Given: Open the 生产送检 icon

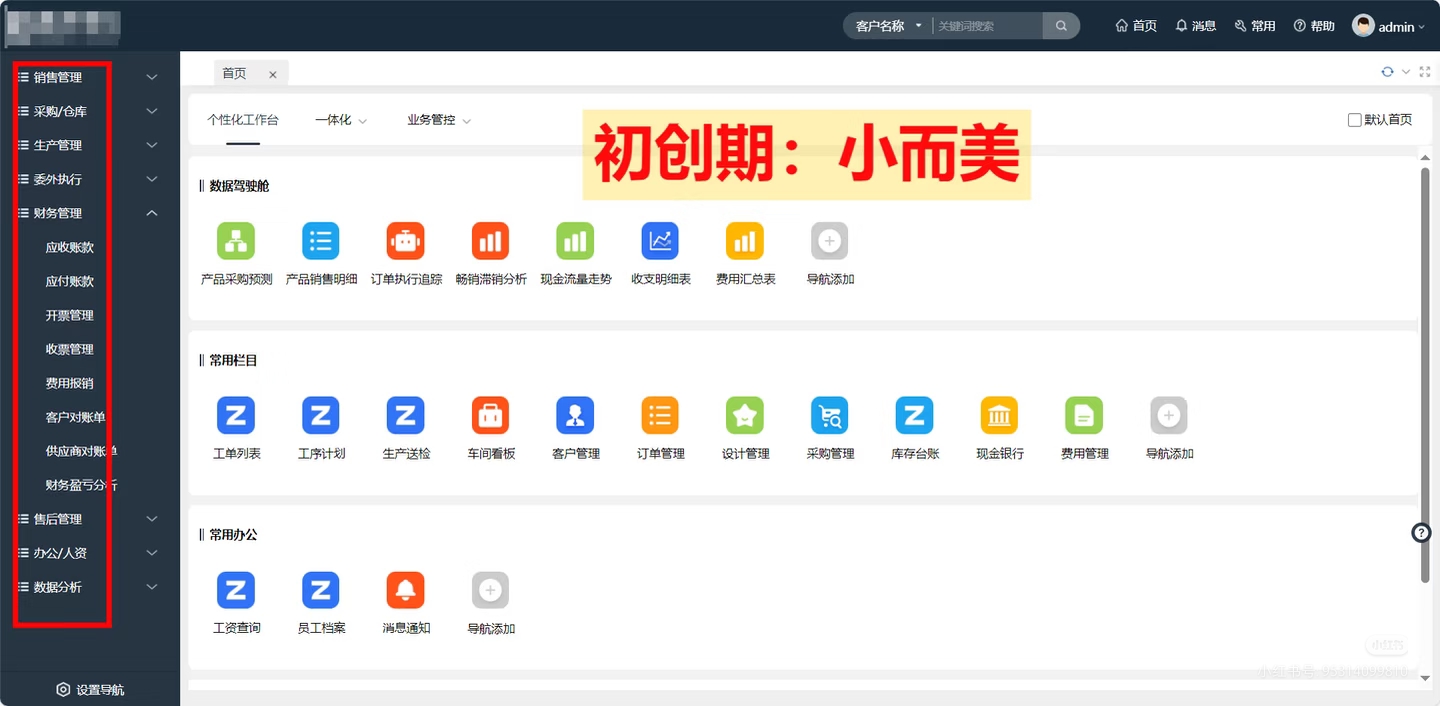Looking at the screenshot, I should (x=406, y=415).
